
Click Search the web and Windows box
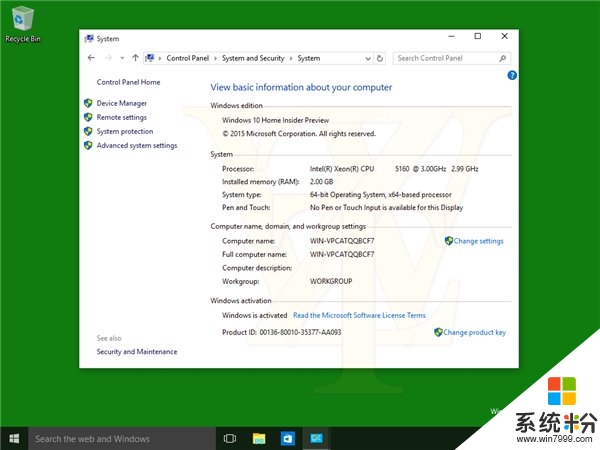coord(122,439)
